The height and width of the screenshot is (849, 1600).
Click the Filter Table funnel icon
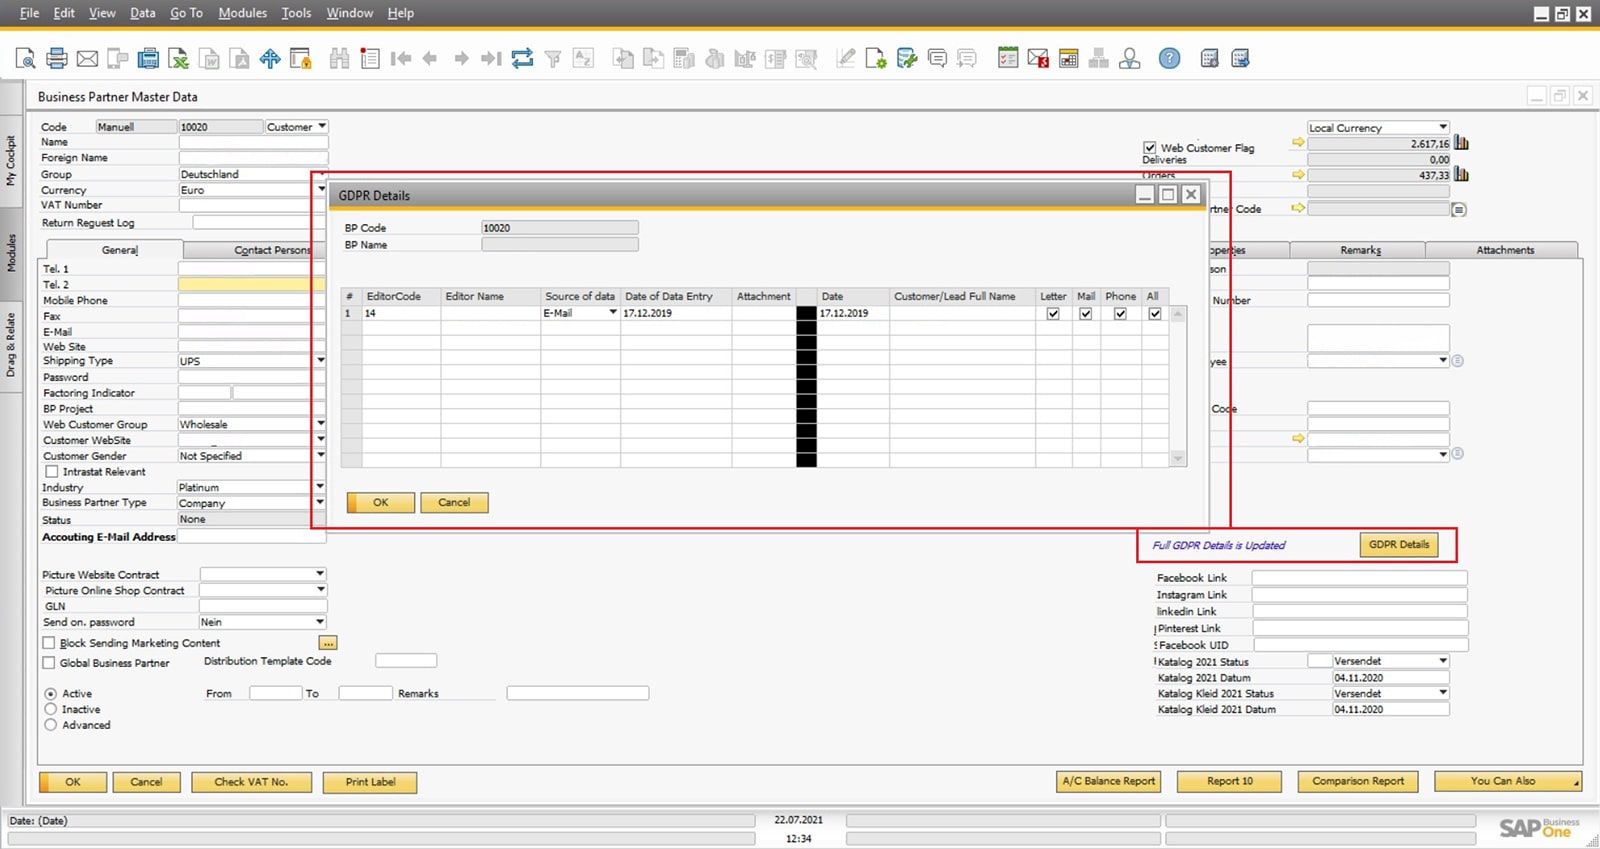(x=553, y=59)
